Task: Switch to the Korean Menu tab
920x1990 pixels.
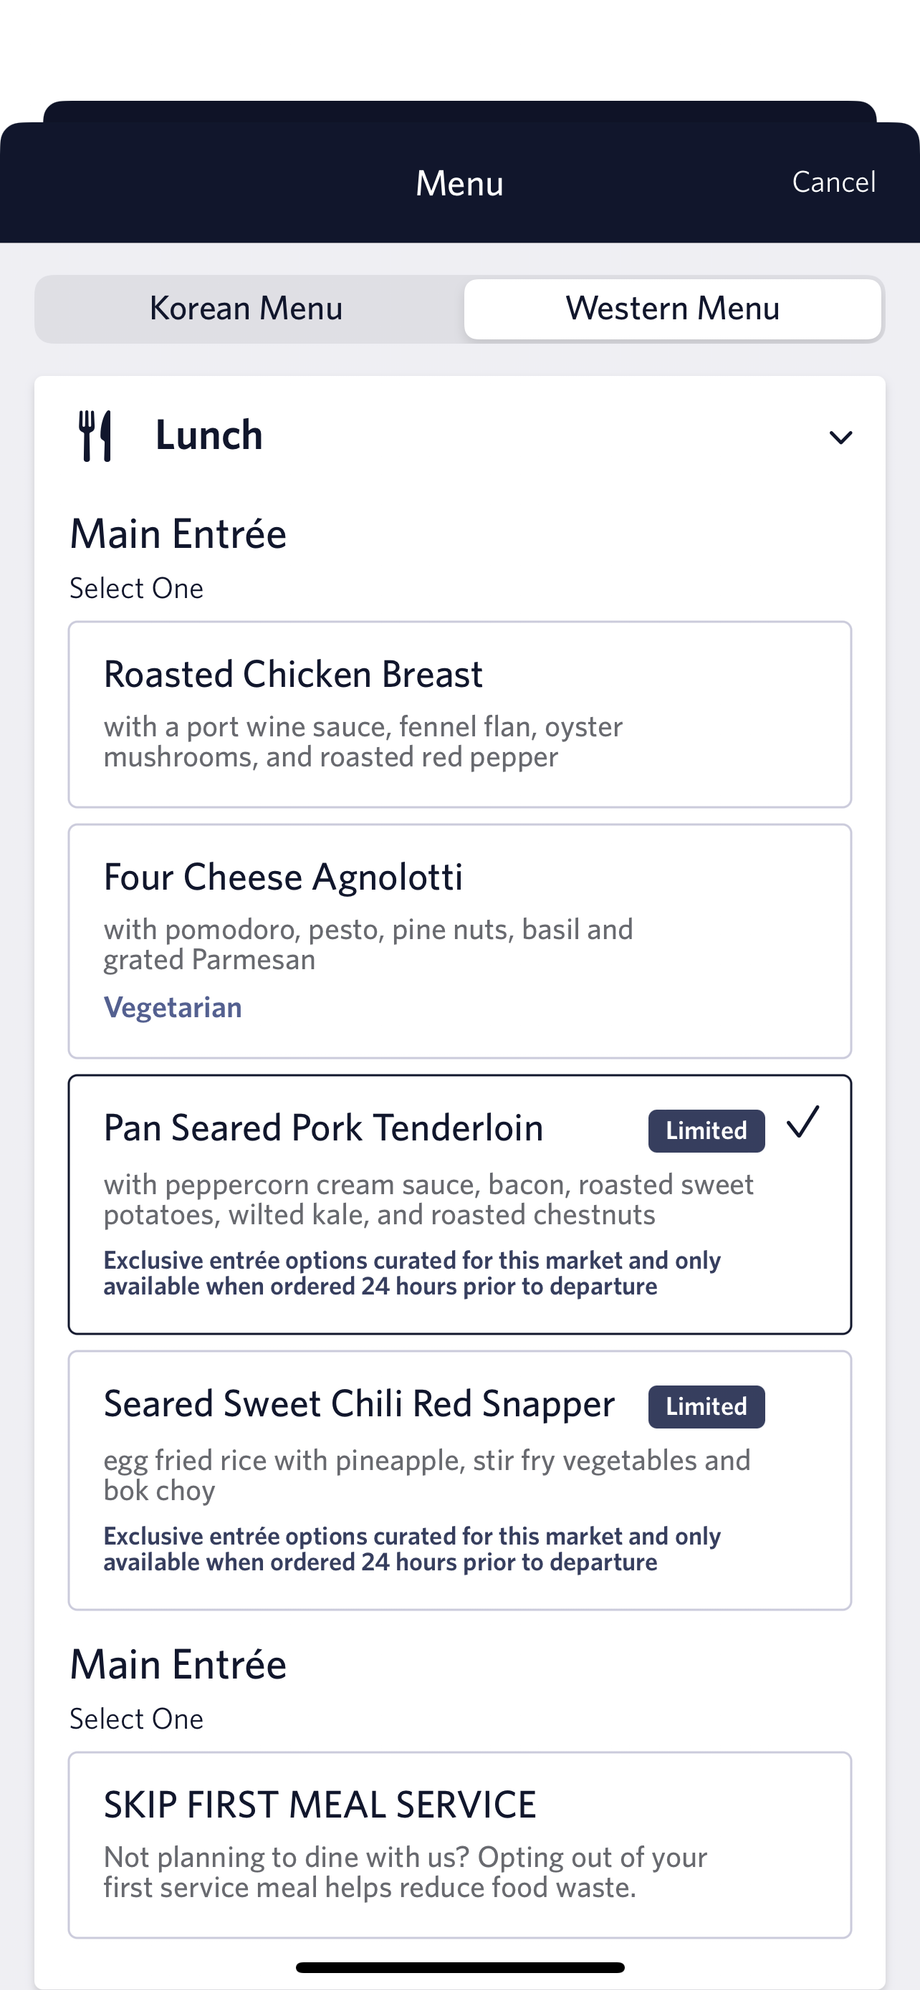Action: click(247, 309)
